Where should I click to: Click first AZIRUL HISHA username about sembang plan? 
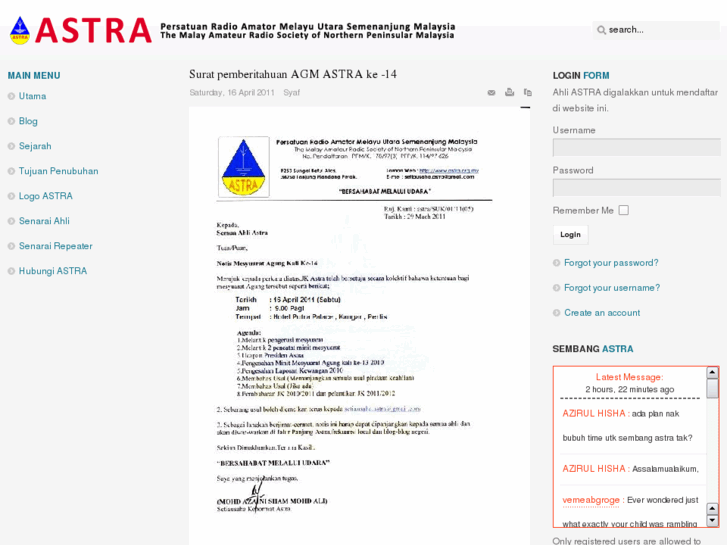click(594, 414)
